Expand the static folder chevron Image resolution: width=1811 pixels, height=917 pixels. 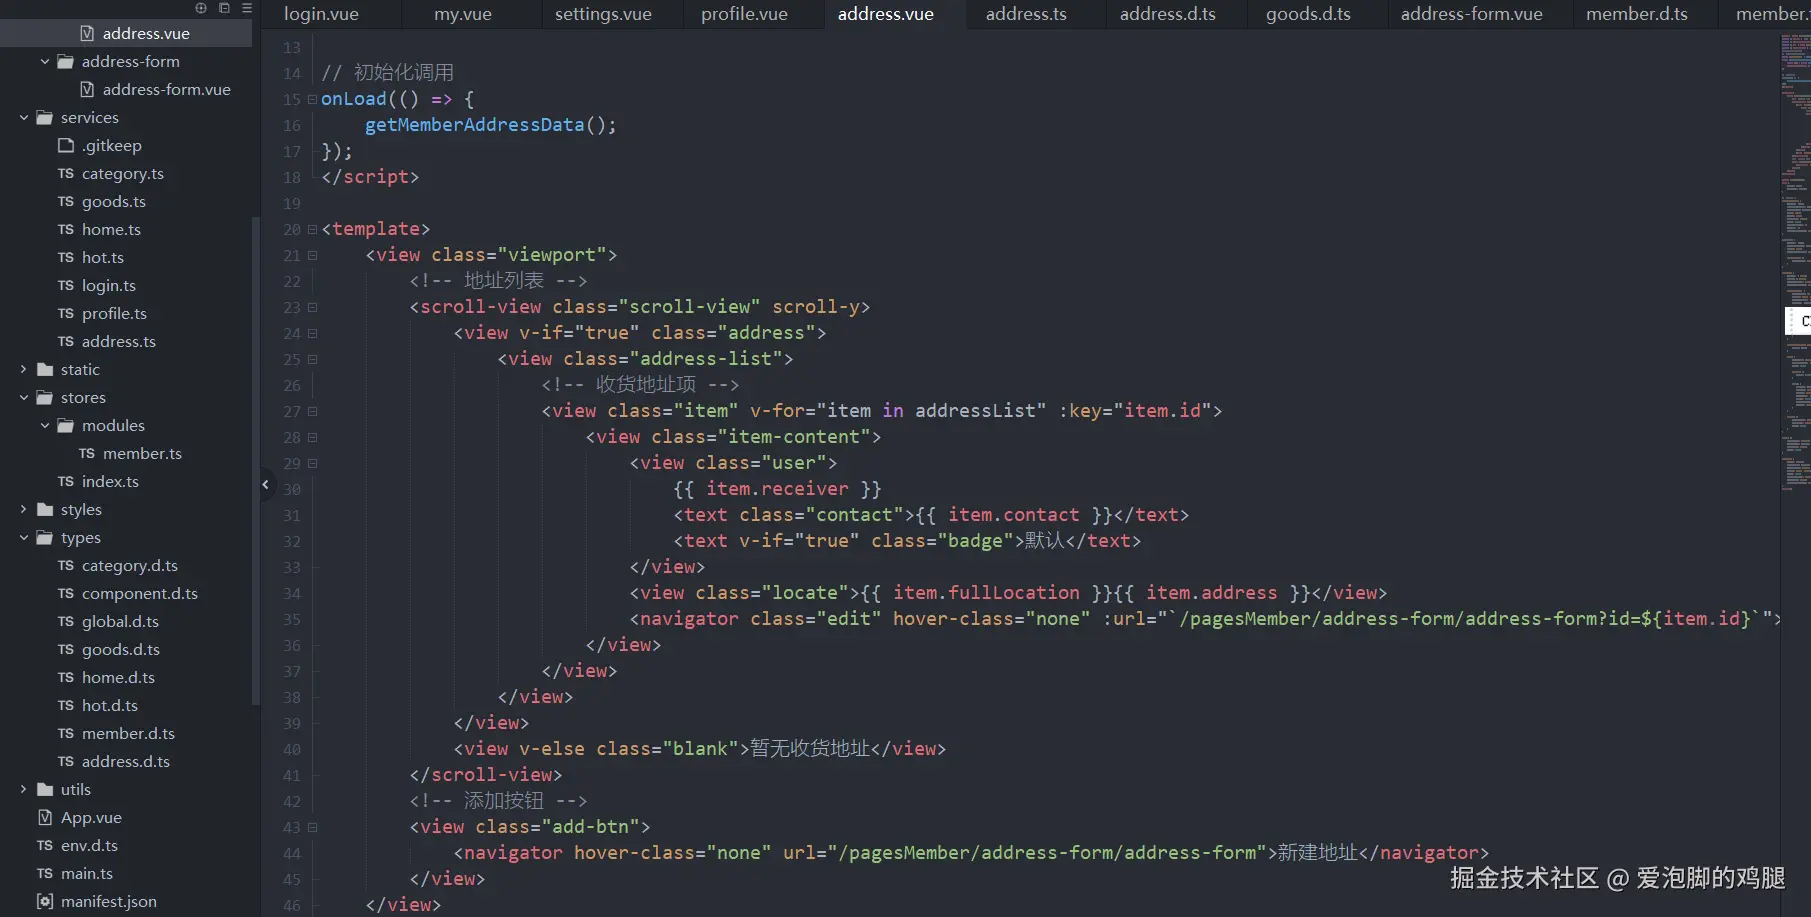click(24, 369)
